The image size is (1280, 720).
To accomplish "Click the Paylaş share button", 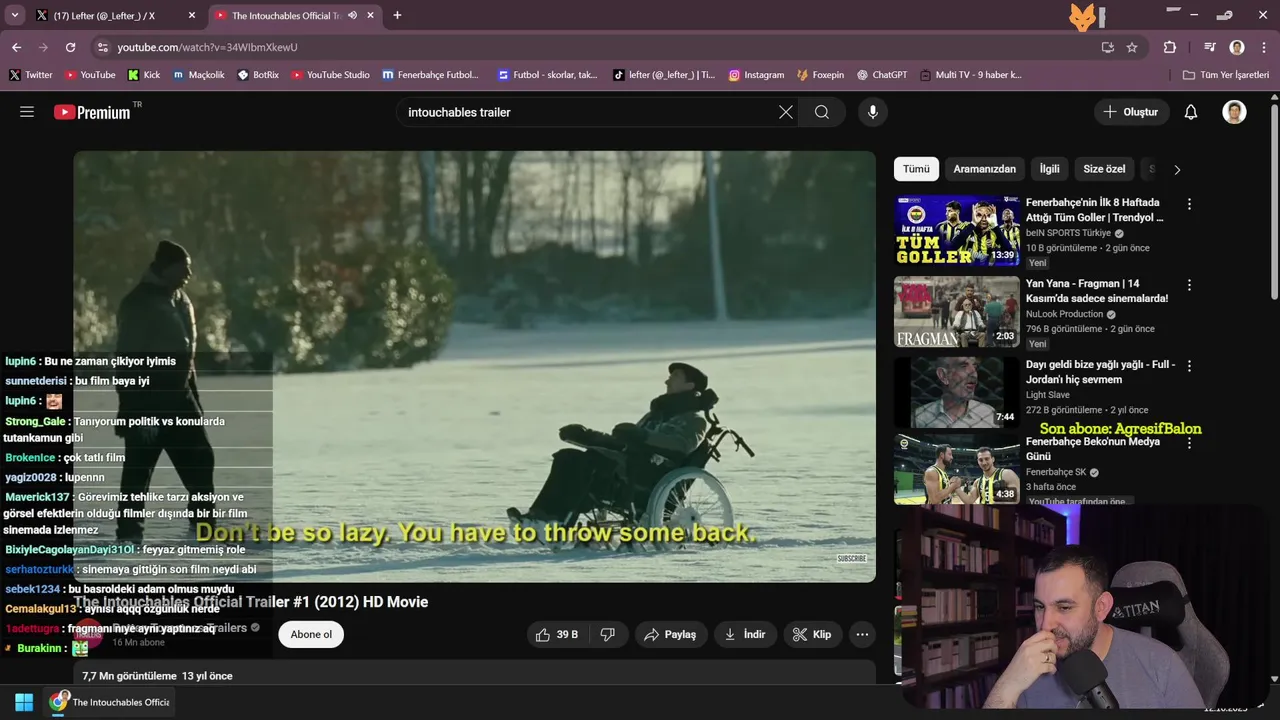I will click(671, 634).
